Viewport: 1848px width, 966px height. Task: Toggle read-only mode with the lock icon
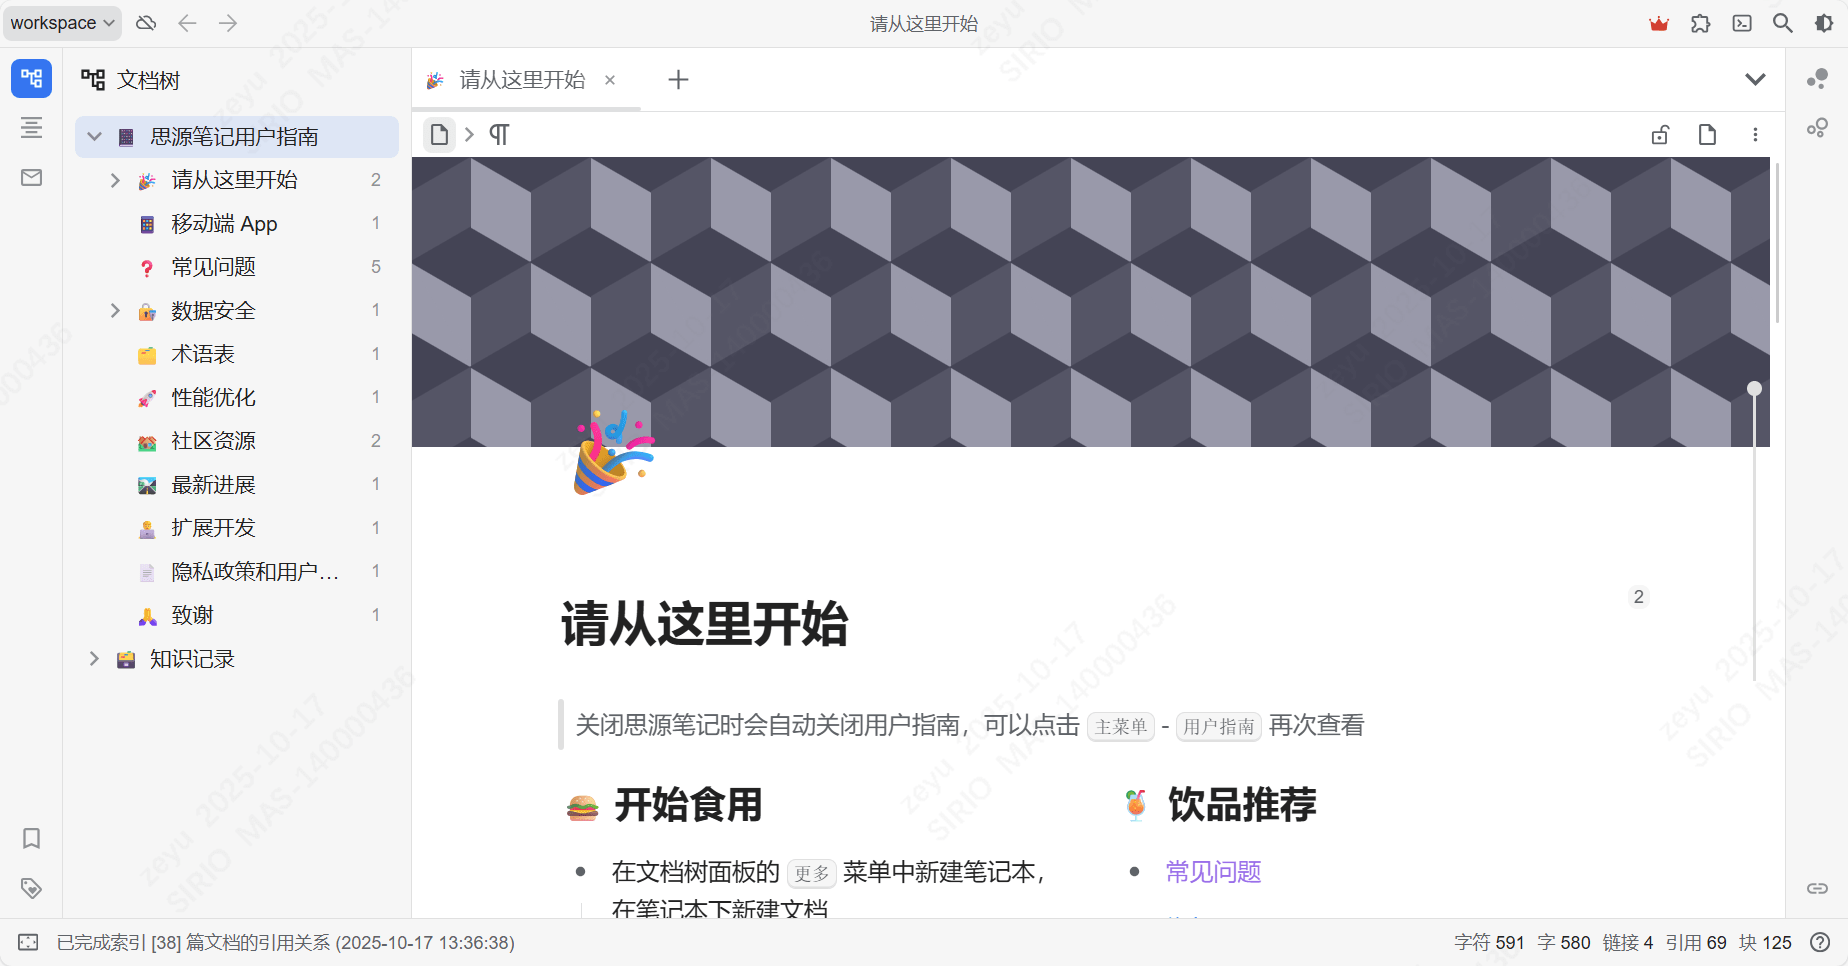(1660, 134)
